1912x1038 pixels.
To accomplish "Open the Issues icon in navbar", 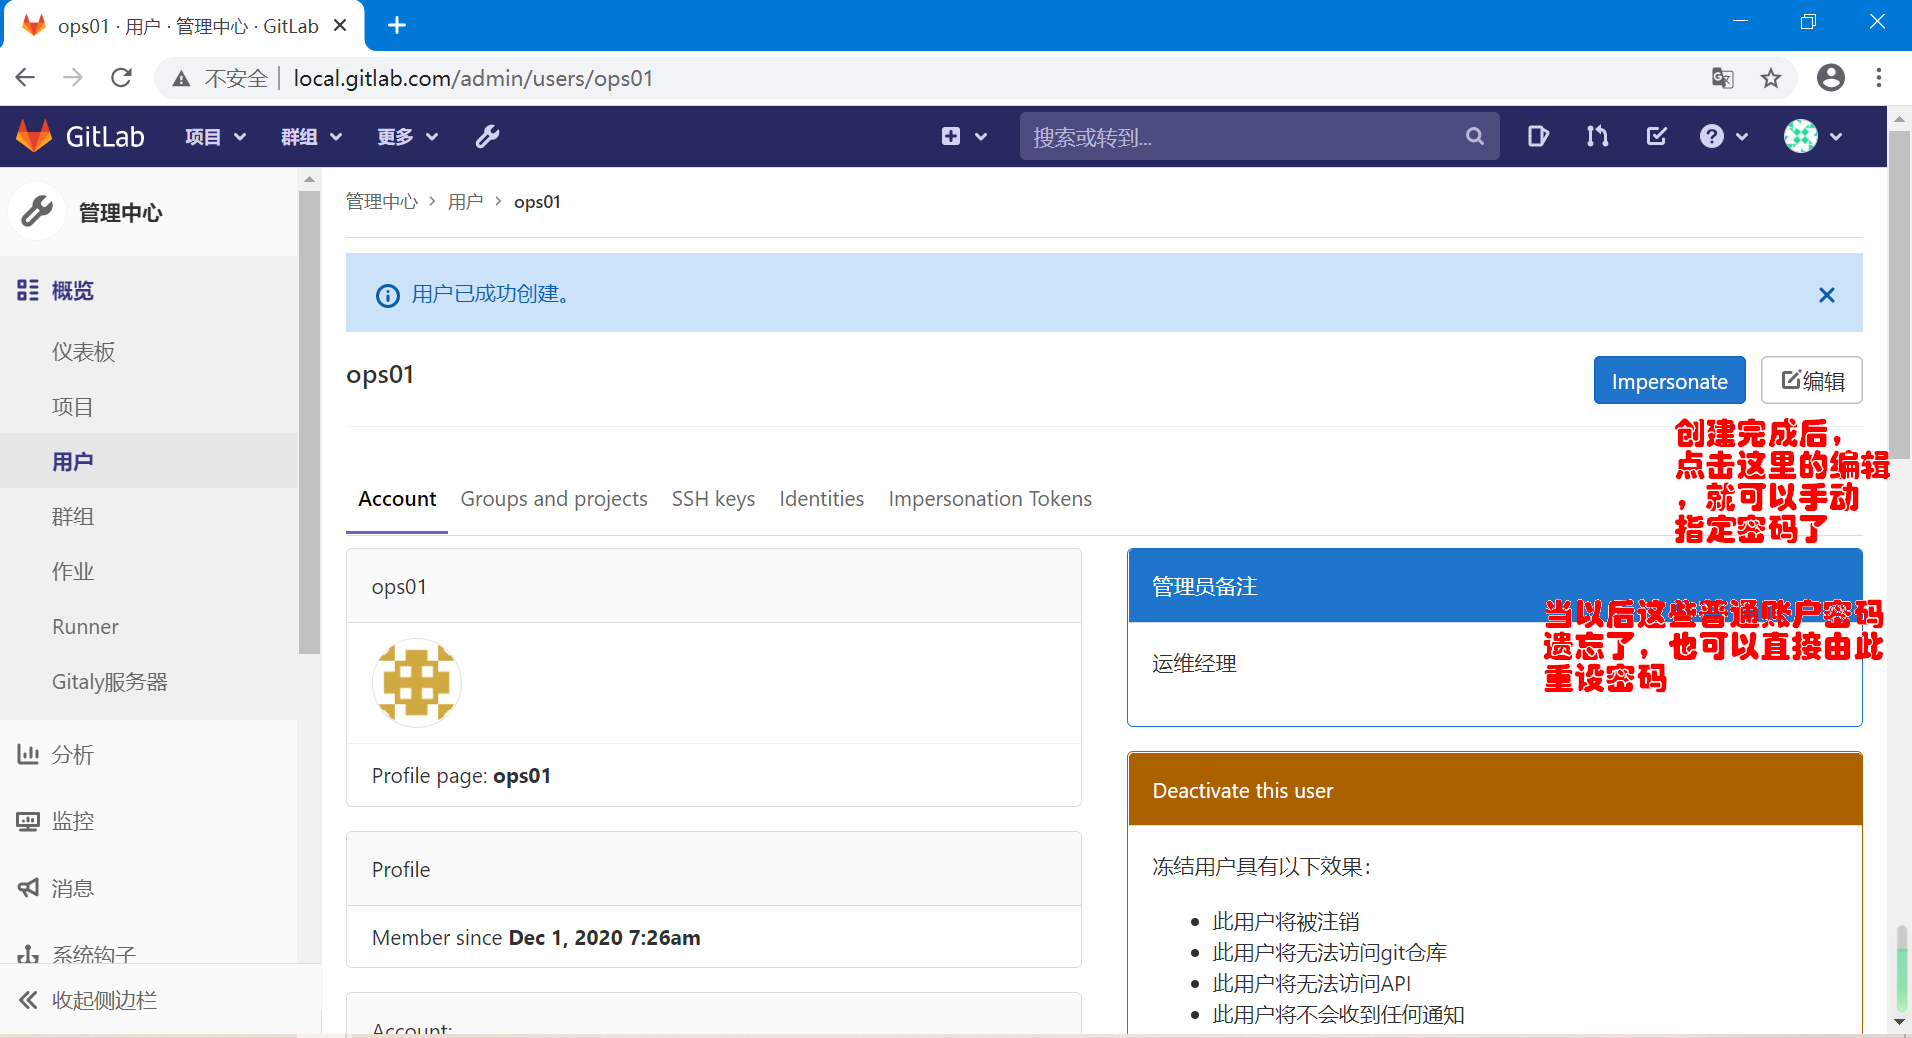I will pos(1538,136).
